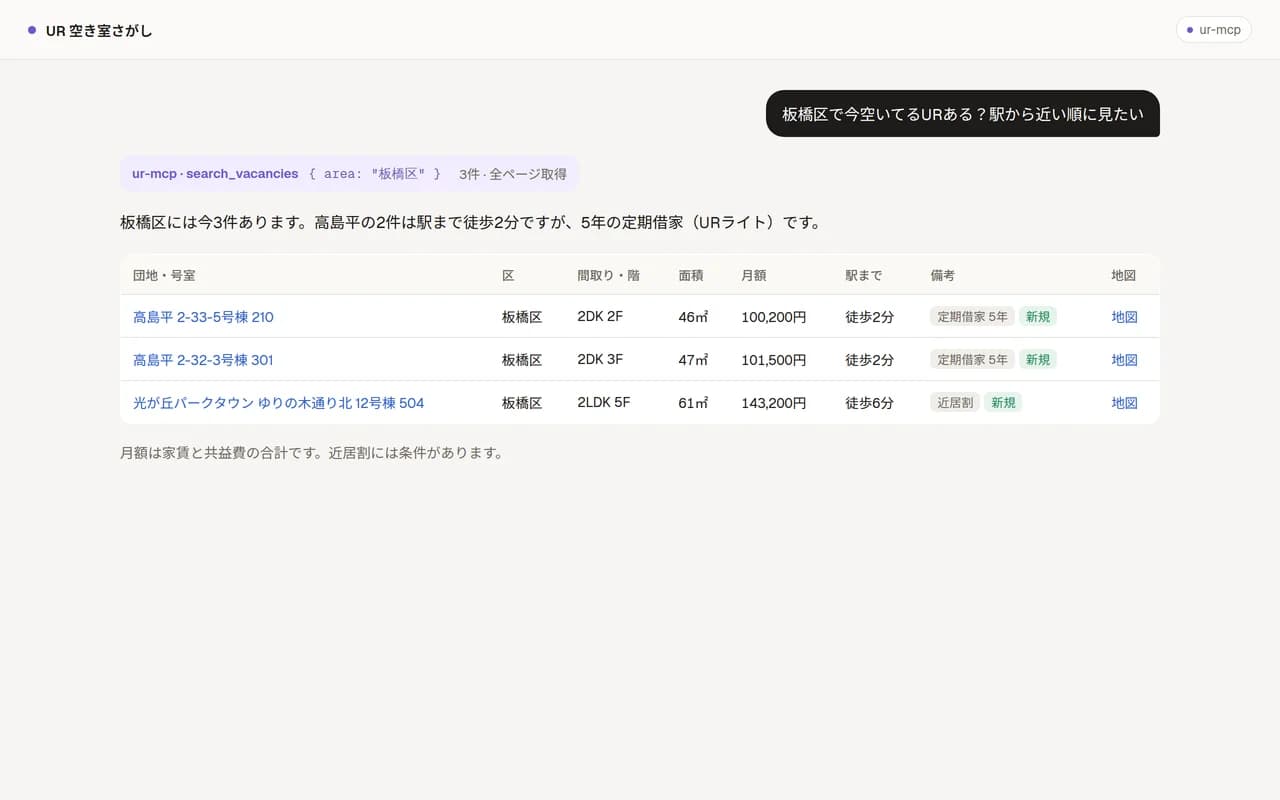
Task: Open 地図 link for 高島平 2-32-3号棟 301
Action: click(1125, 360)
